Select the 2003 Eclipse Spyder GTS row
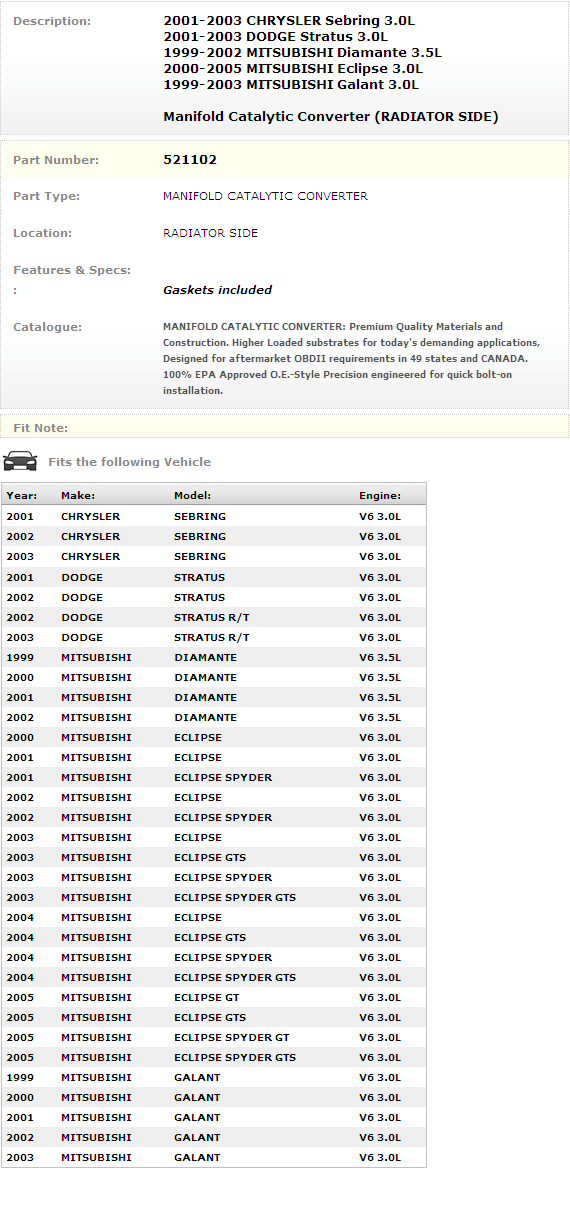Image resolution: width=570 pixels, height=1207 pixels. pos(214,897)
